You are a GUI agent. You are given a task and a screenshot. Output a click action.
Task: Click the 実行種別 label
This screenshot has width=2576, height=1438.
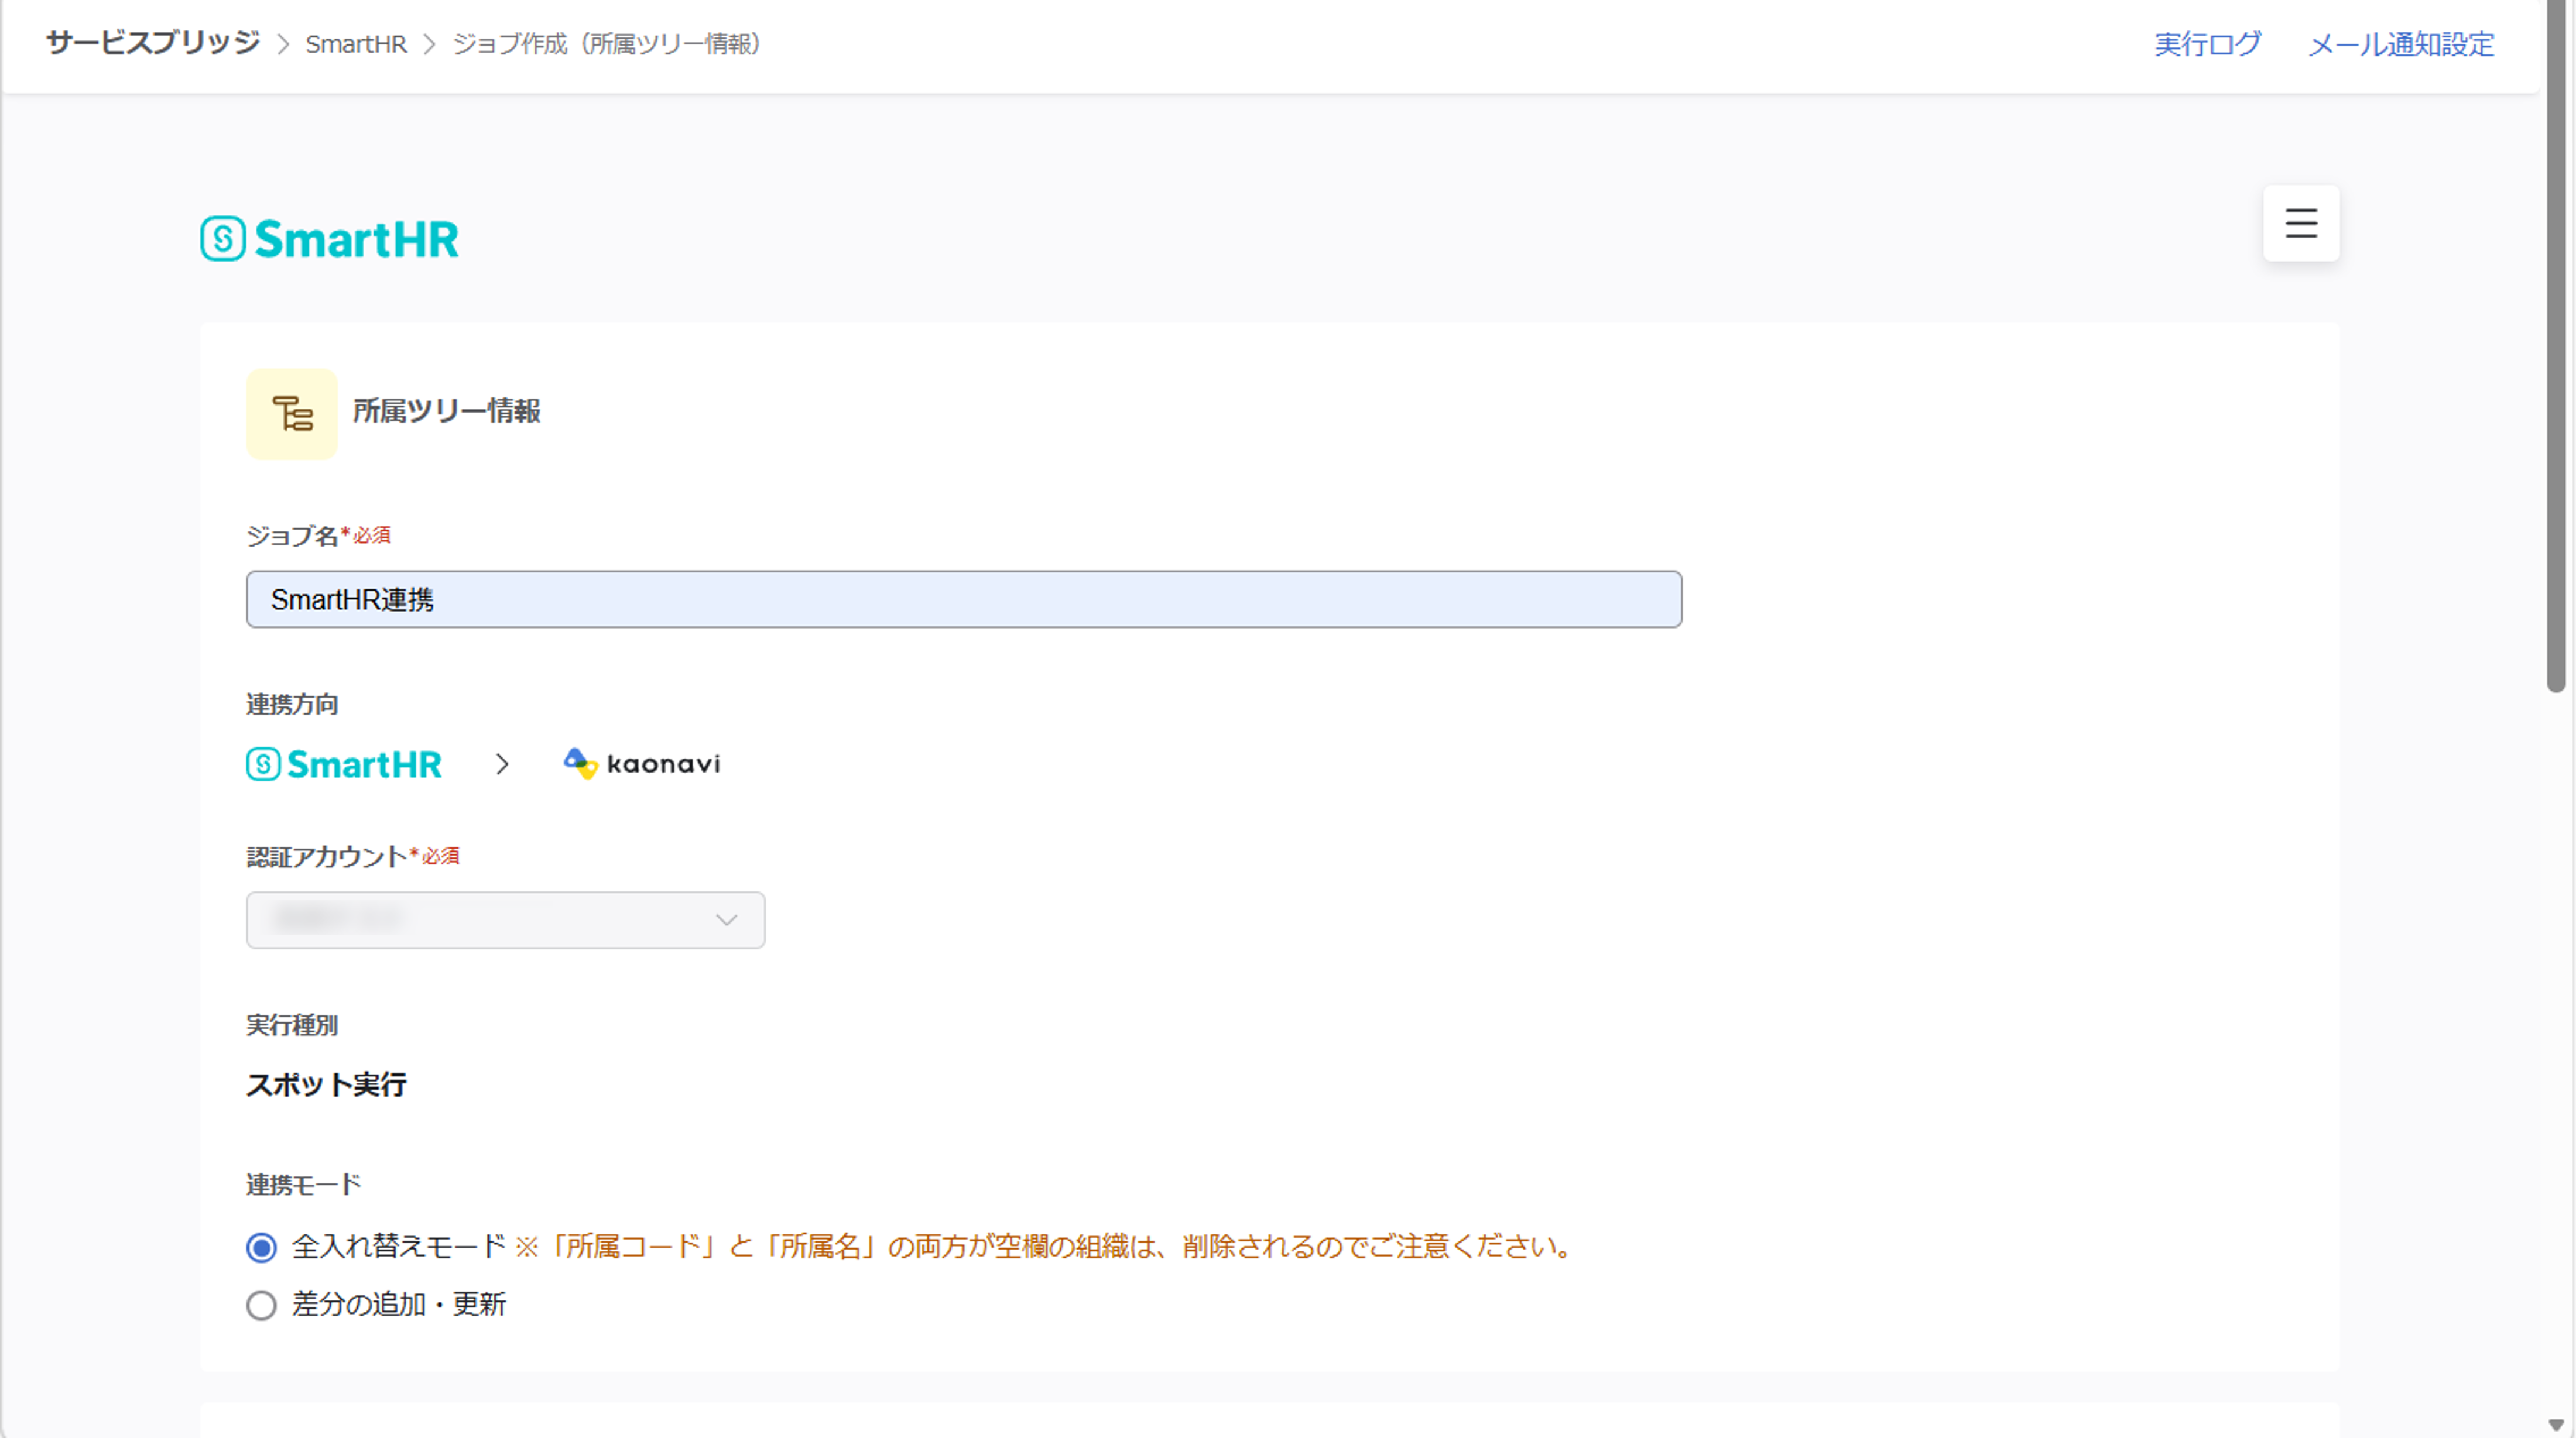[292, 1025]
